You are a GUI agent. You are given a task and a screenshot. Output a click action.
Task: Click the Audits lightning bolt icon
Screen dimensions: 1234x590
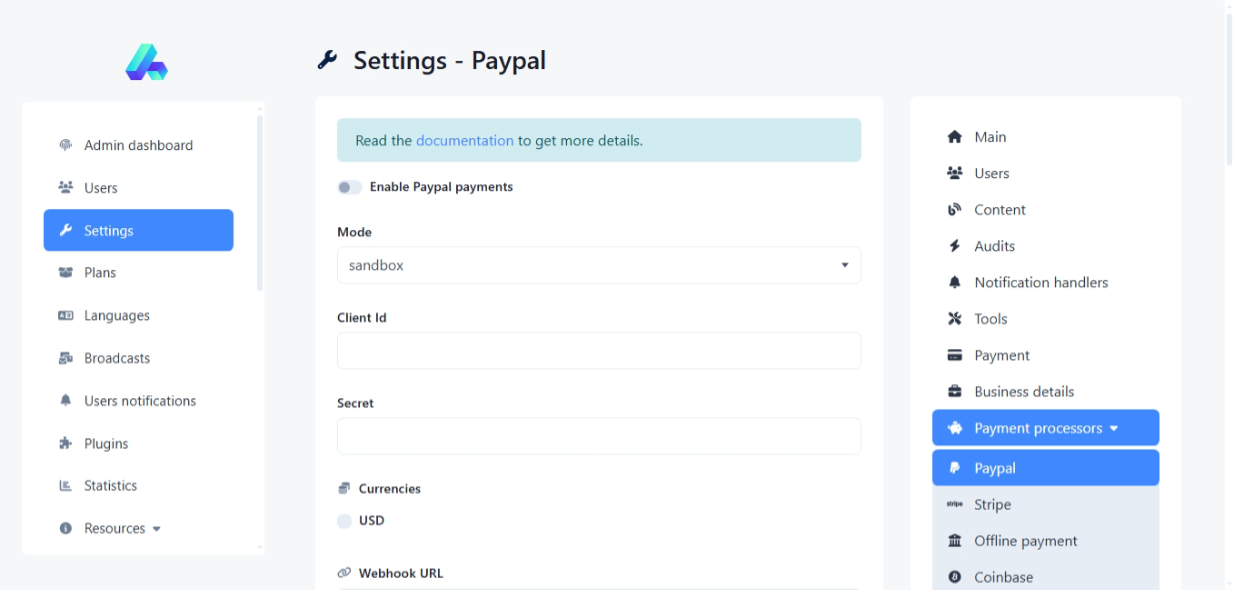[x=954, y=246]
